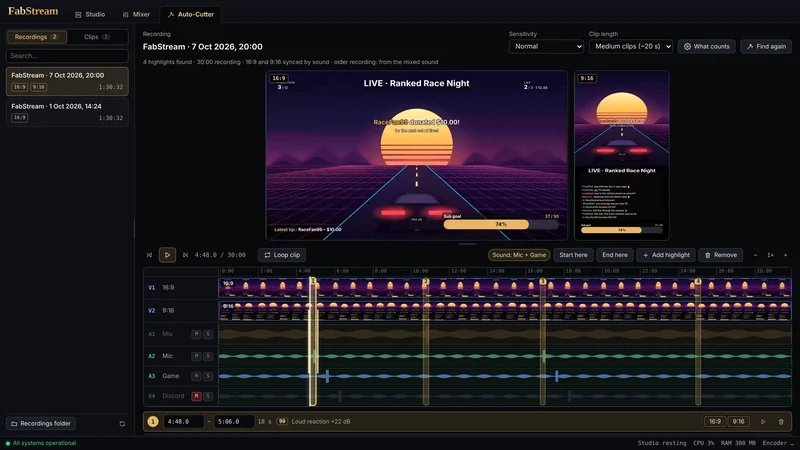
Task: Select the 1 Oct 2026 recording
Action: click(67, 112)
